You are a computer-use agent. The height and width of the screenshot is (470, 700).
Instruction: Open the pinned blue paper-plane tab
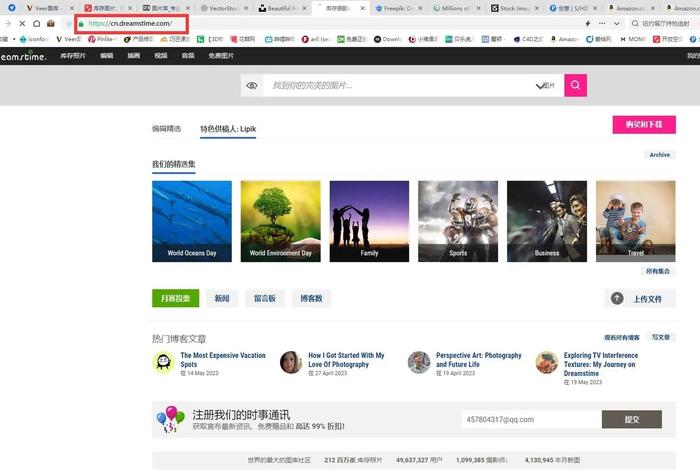(12, 8)
